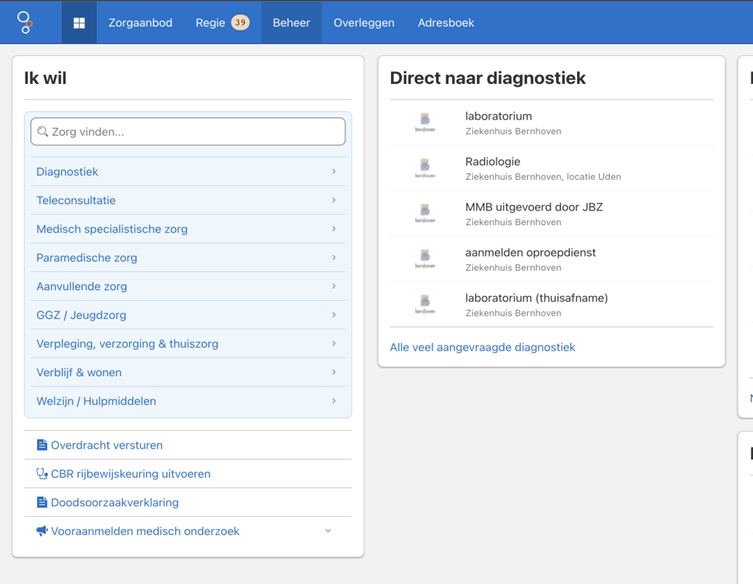
Task: Click the document icon beside Doodsoorzaakverklaring
Action: point(42,502)
